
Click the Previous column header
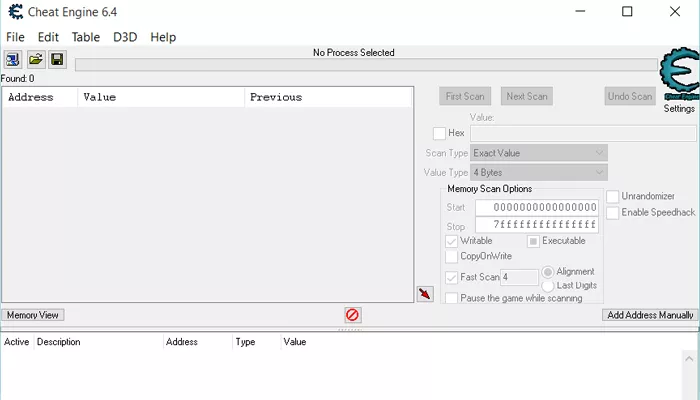[328, 97]
